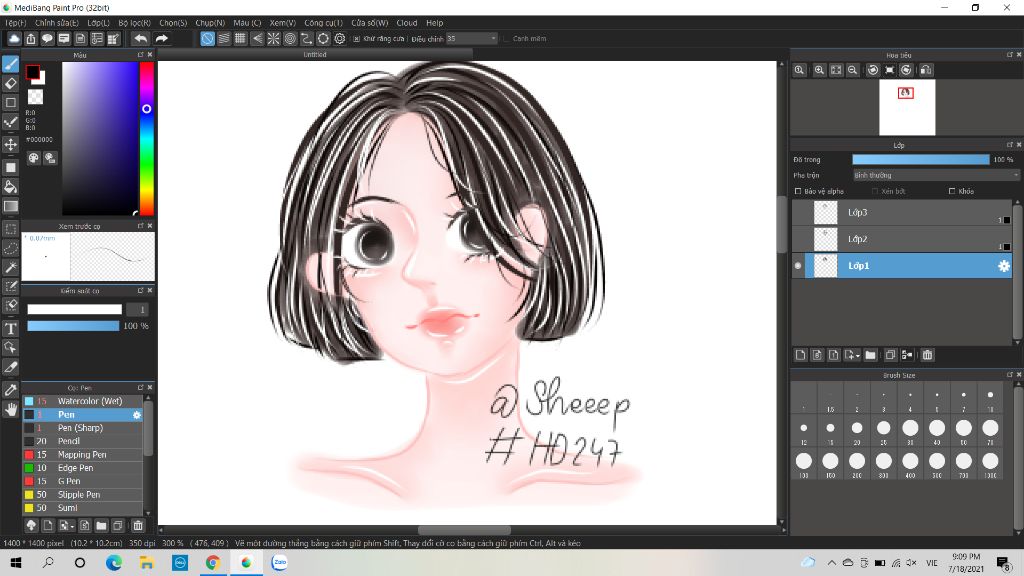Select the Stipple Pen brush
Viewport: 1024px width, 576px height.
(83, 494)
